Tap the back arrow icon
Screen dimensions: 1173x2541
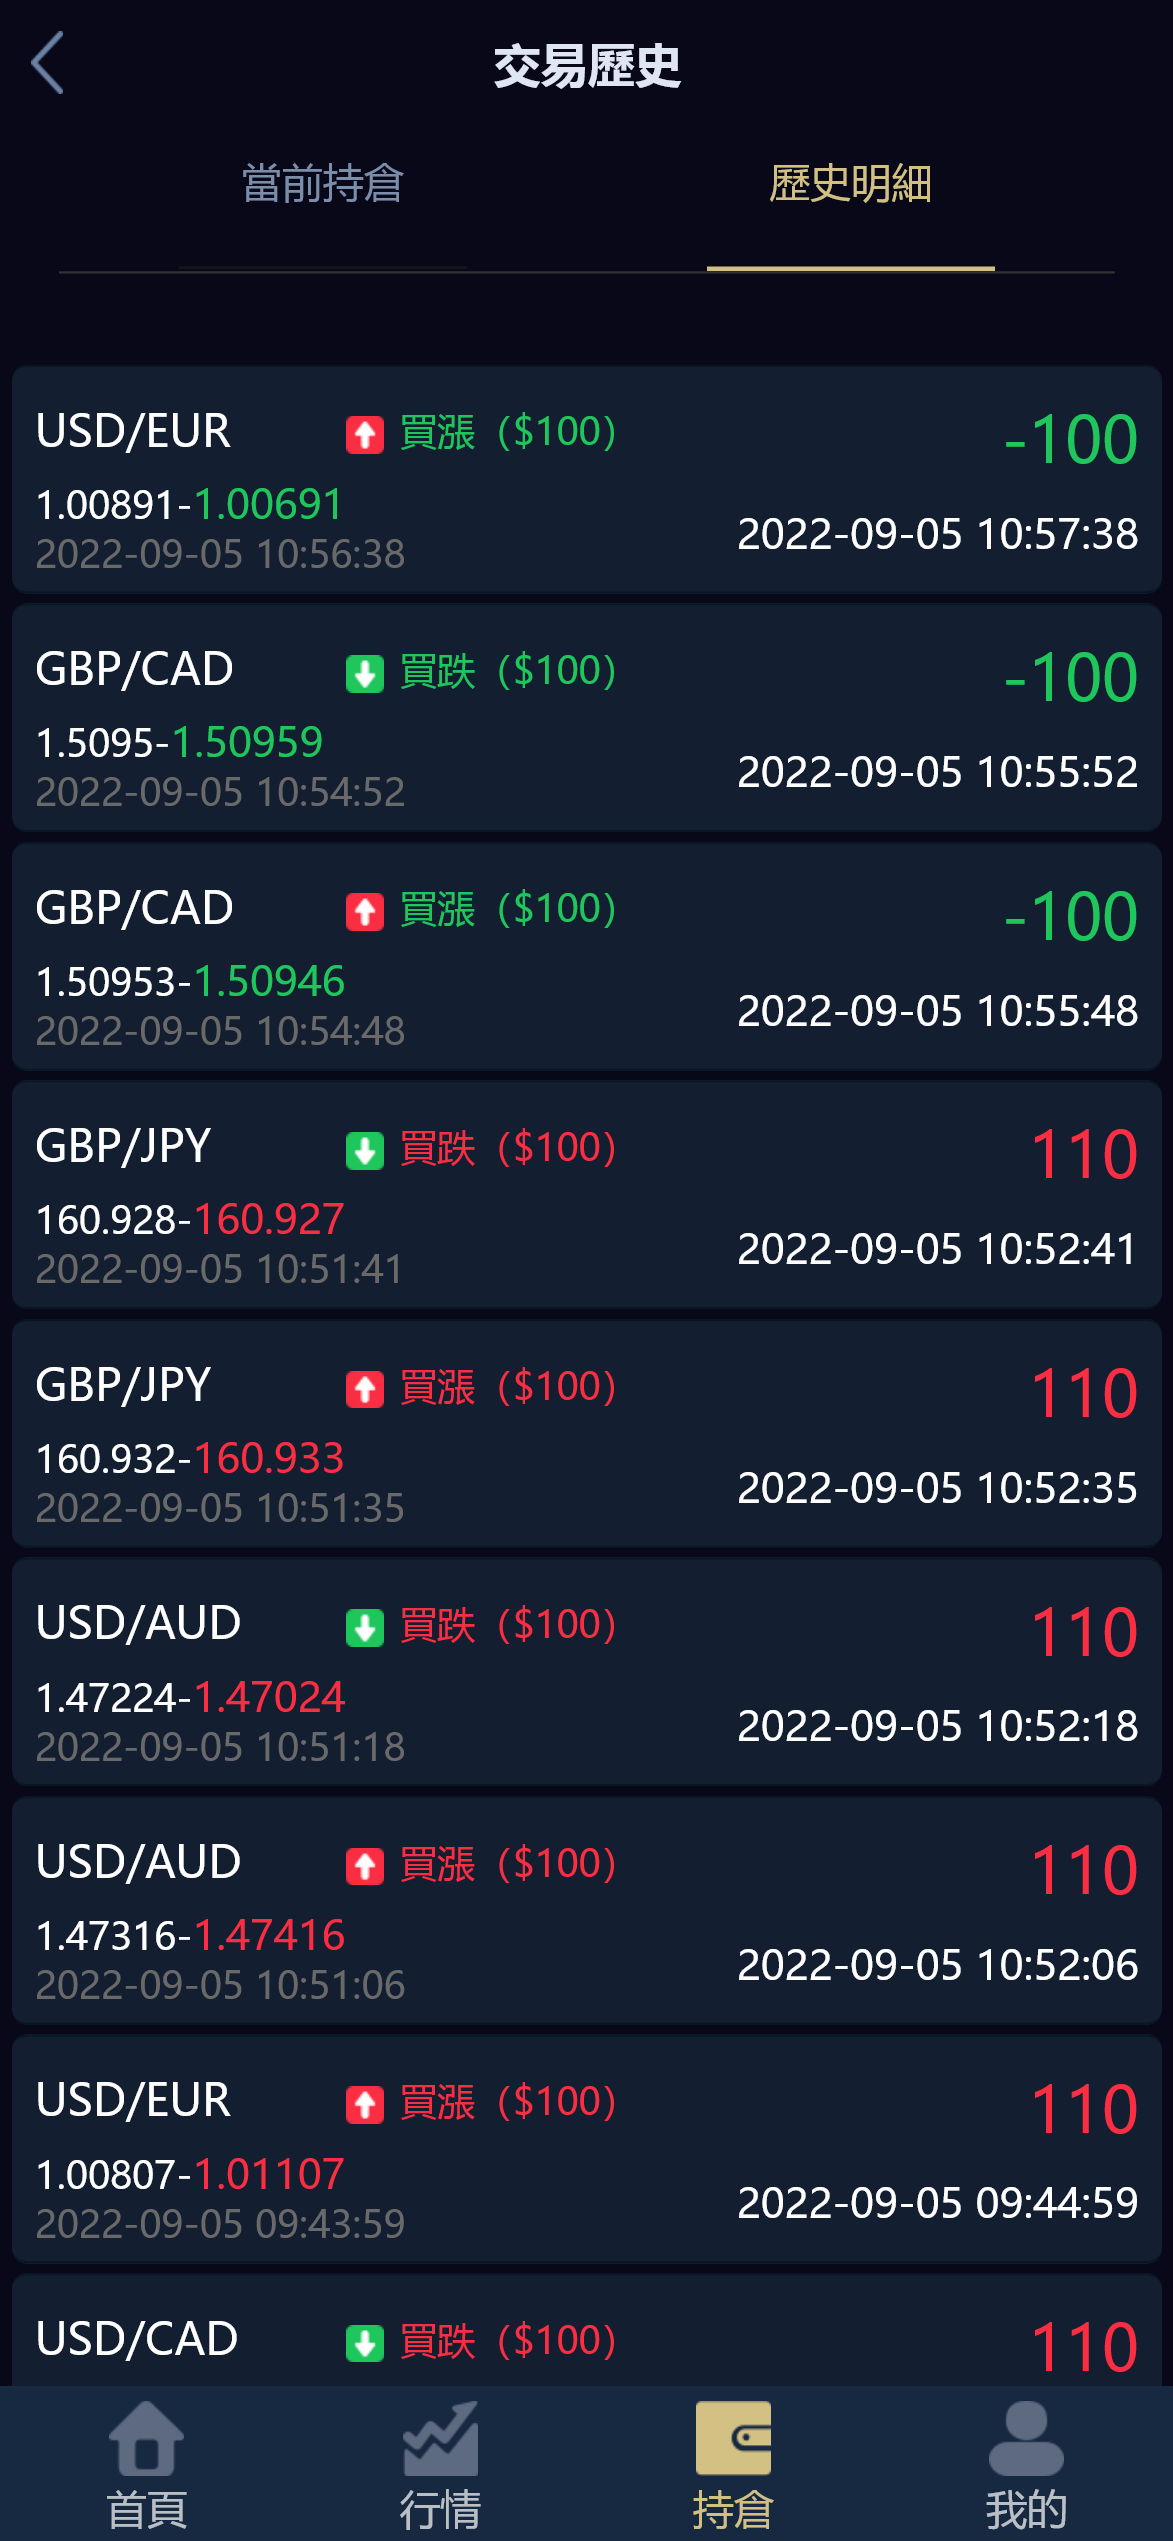click(x=48, y=63)
